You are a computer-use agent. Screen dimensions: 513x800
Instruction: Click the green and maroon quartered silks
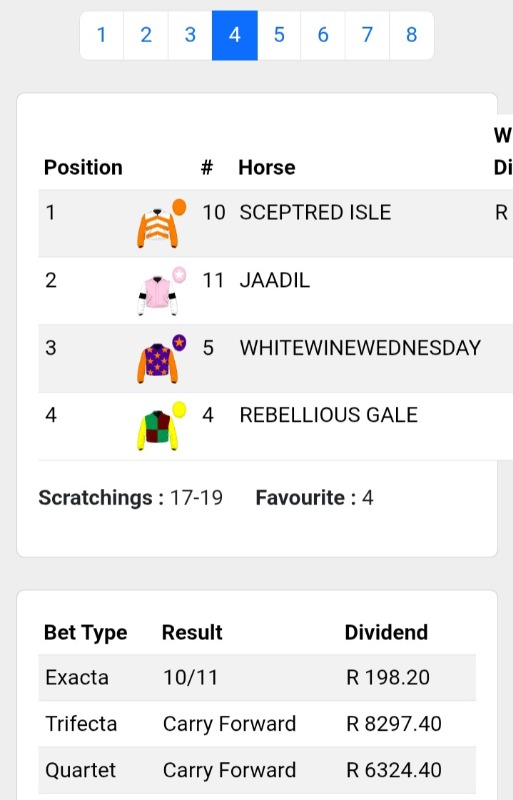point(161,426)
